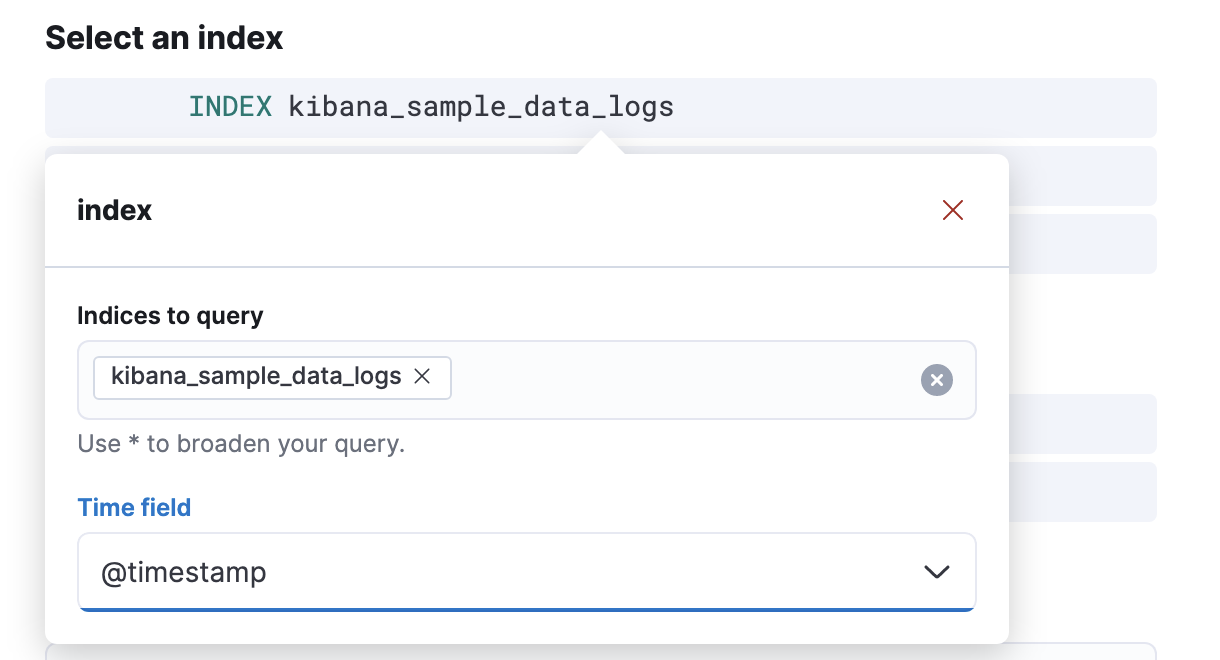
Task: Close the index popover with red X
Action: tap(952, 210)
